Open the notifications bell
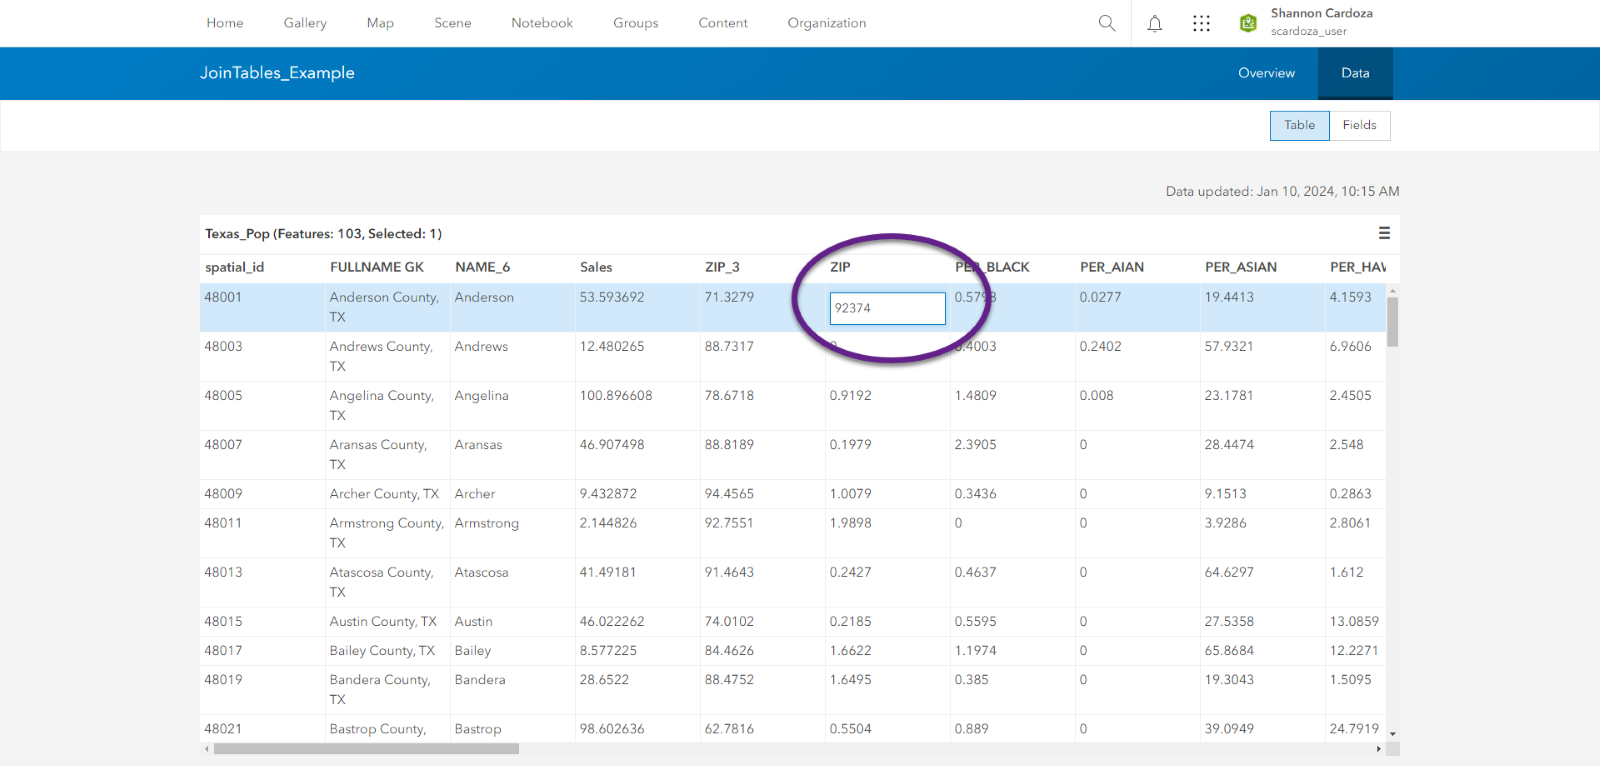The image size is (1600, 766). pos(1154,23)
